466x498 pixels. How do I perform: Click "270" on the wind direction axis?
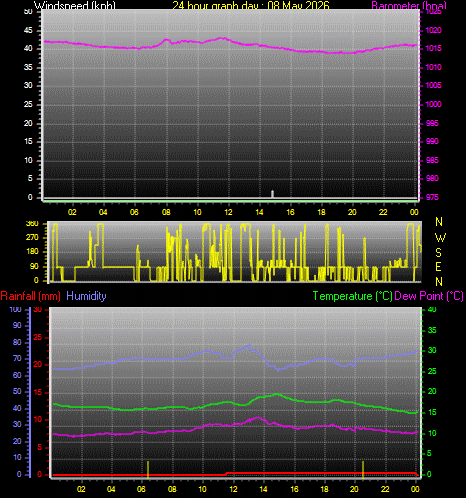click(x=32, y=238)
